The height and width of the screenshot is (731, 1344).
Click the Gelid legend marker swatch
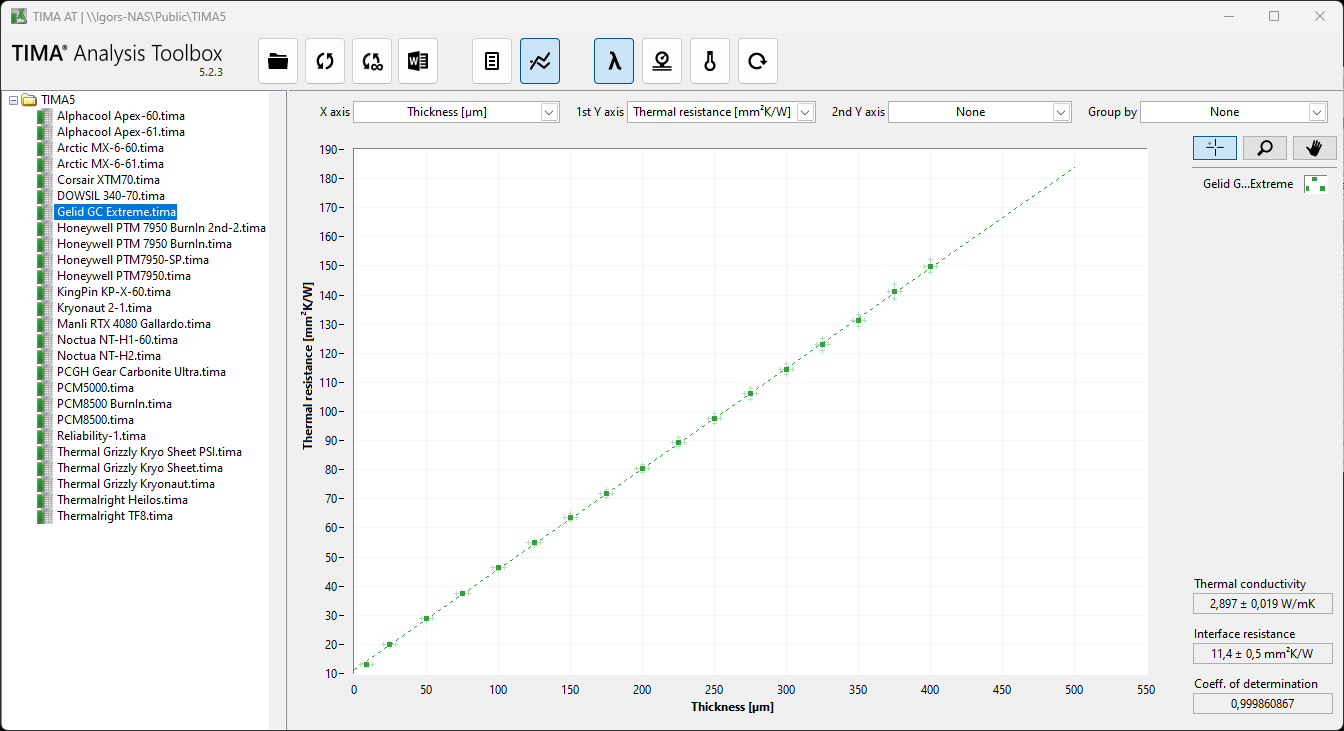(1315, 183)
